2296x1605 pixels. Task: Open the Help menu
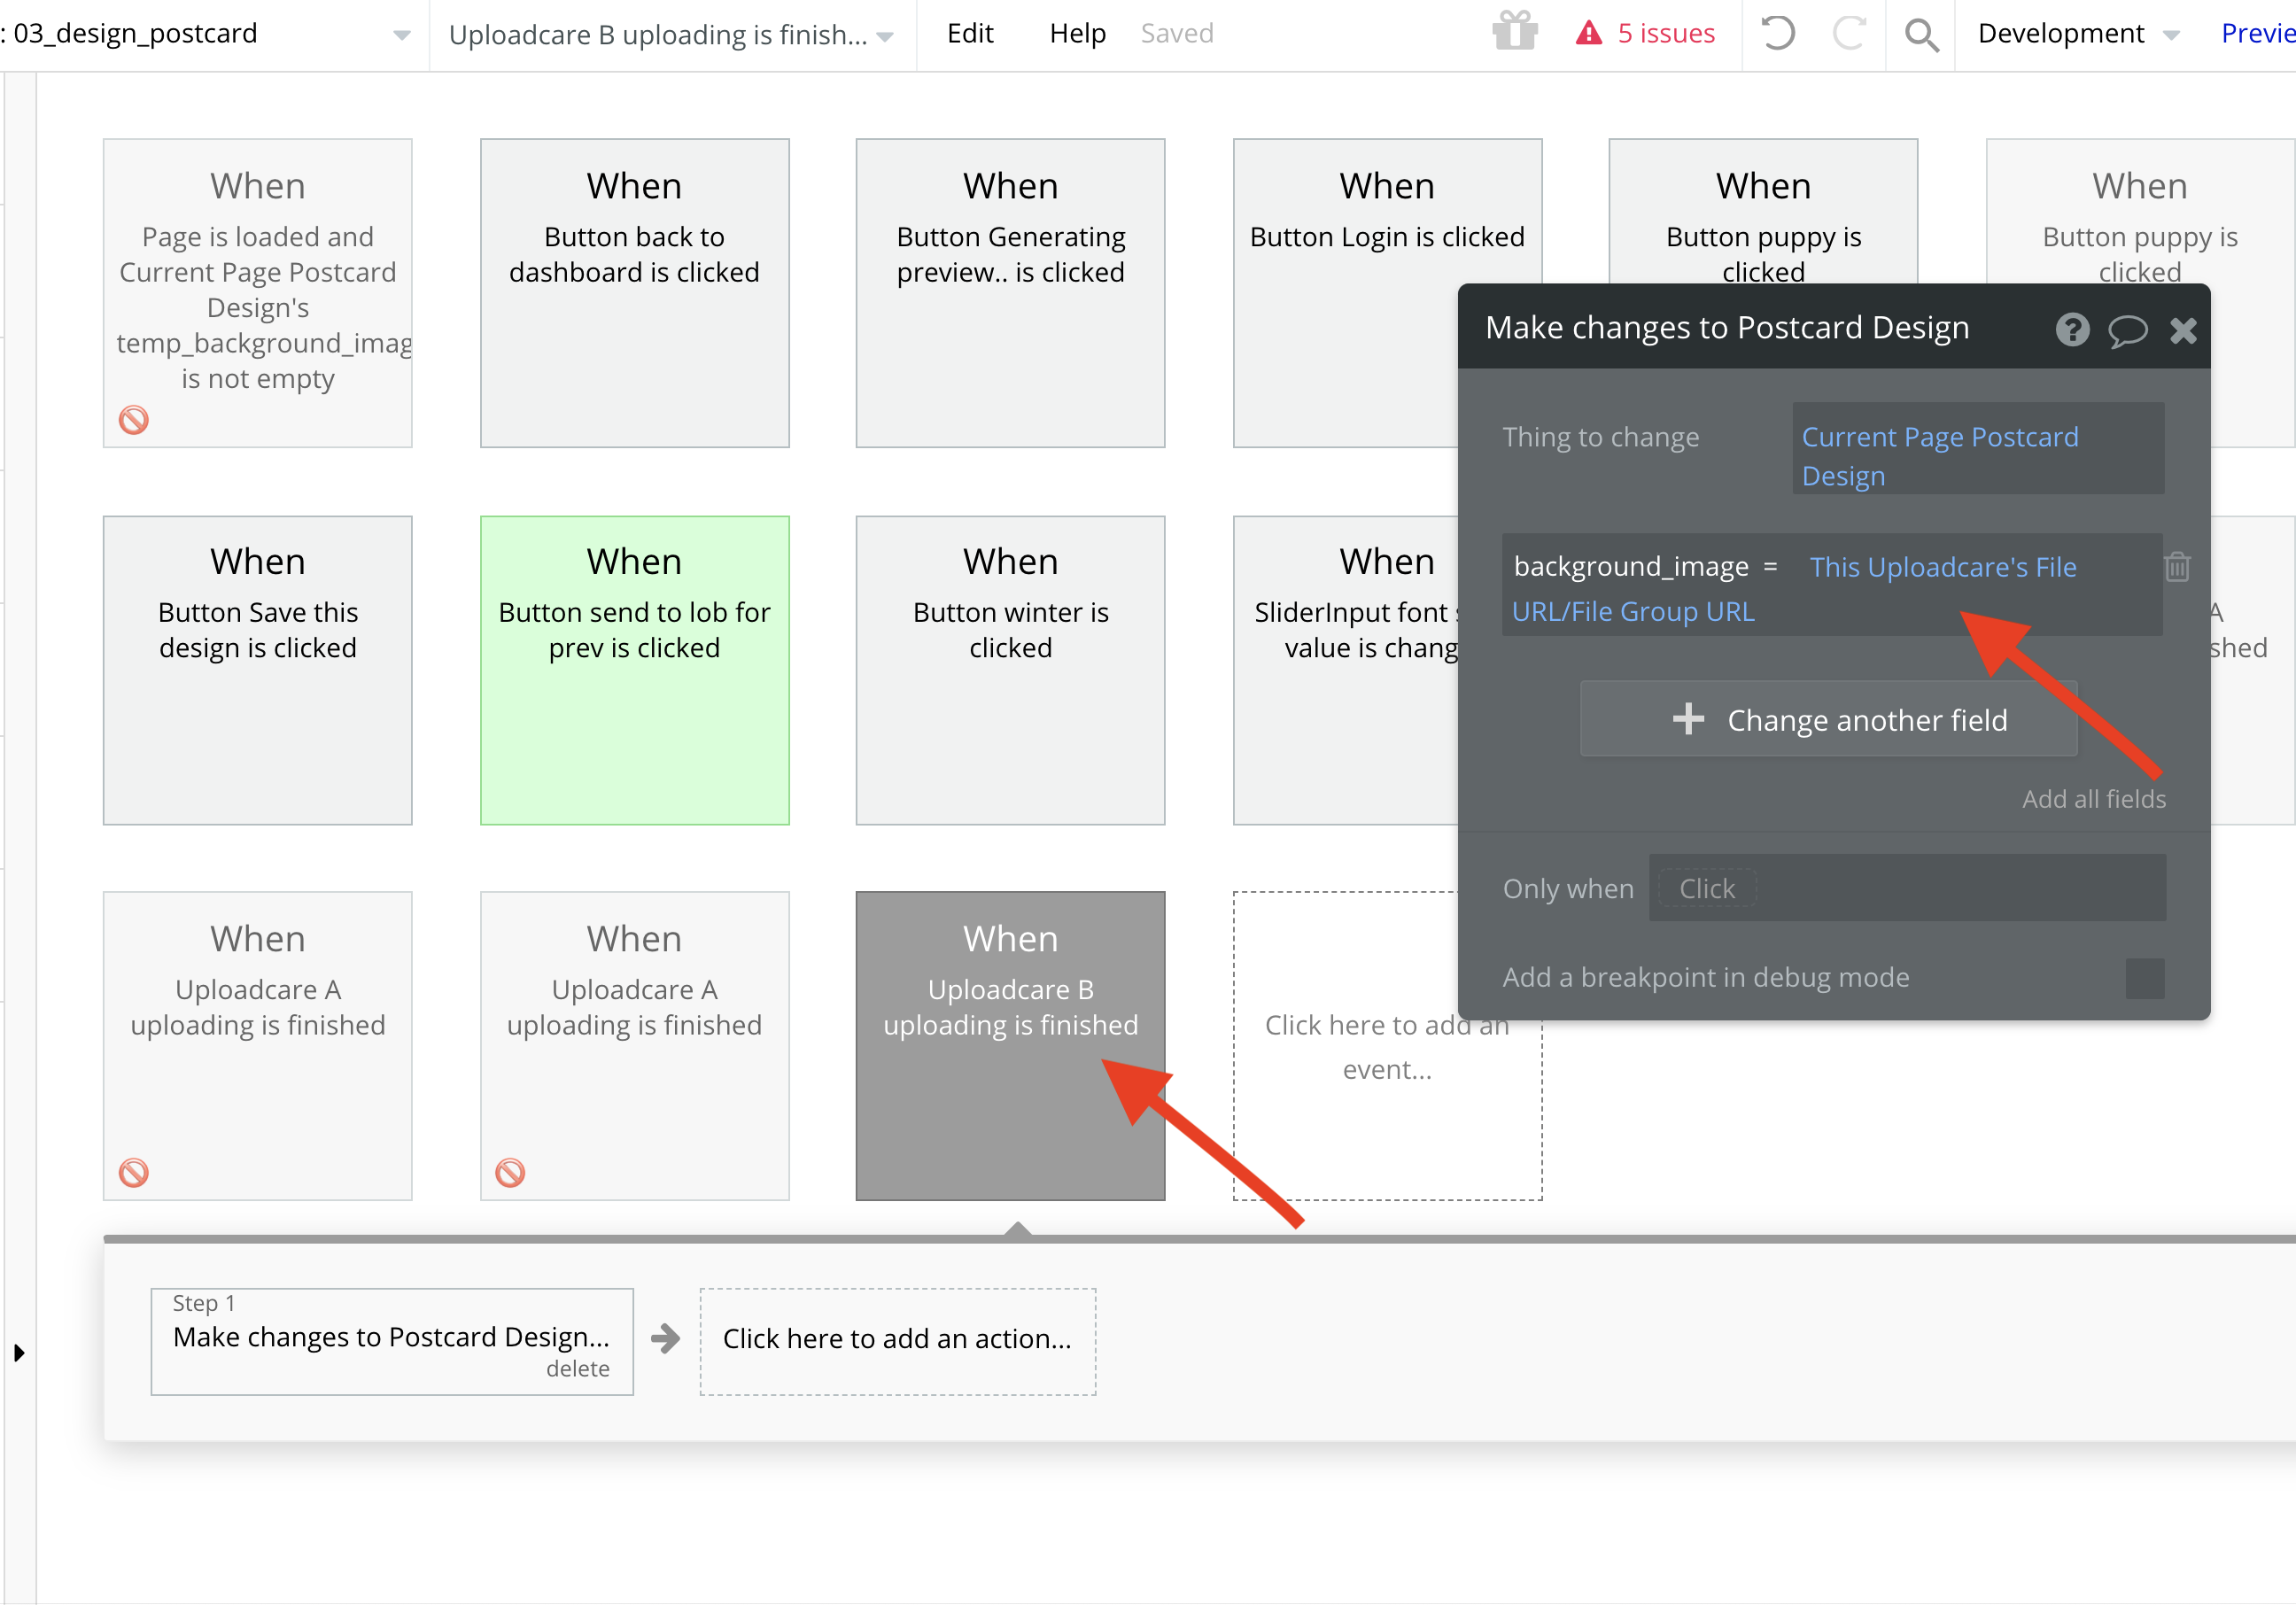pos(1077,33)
